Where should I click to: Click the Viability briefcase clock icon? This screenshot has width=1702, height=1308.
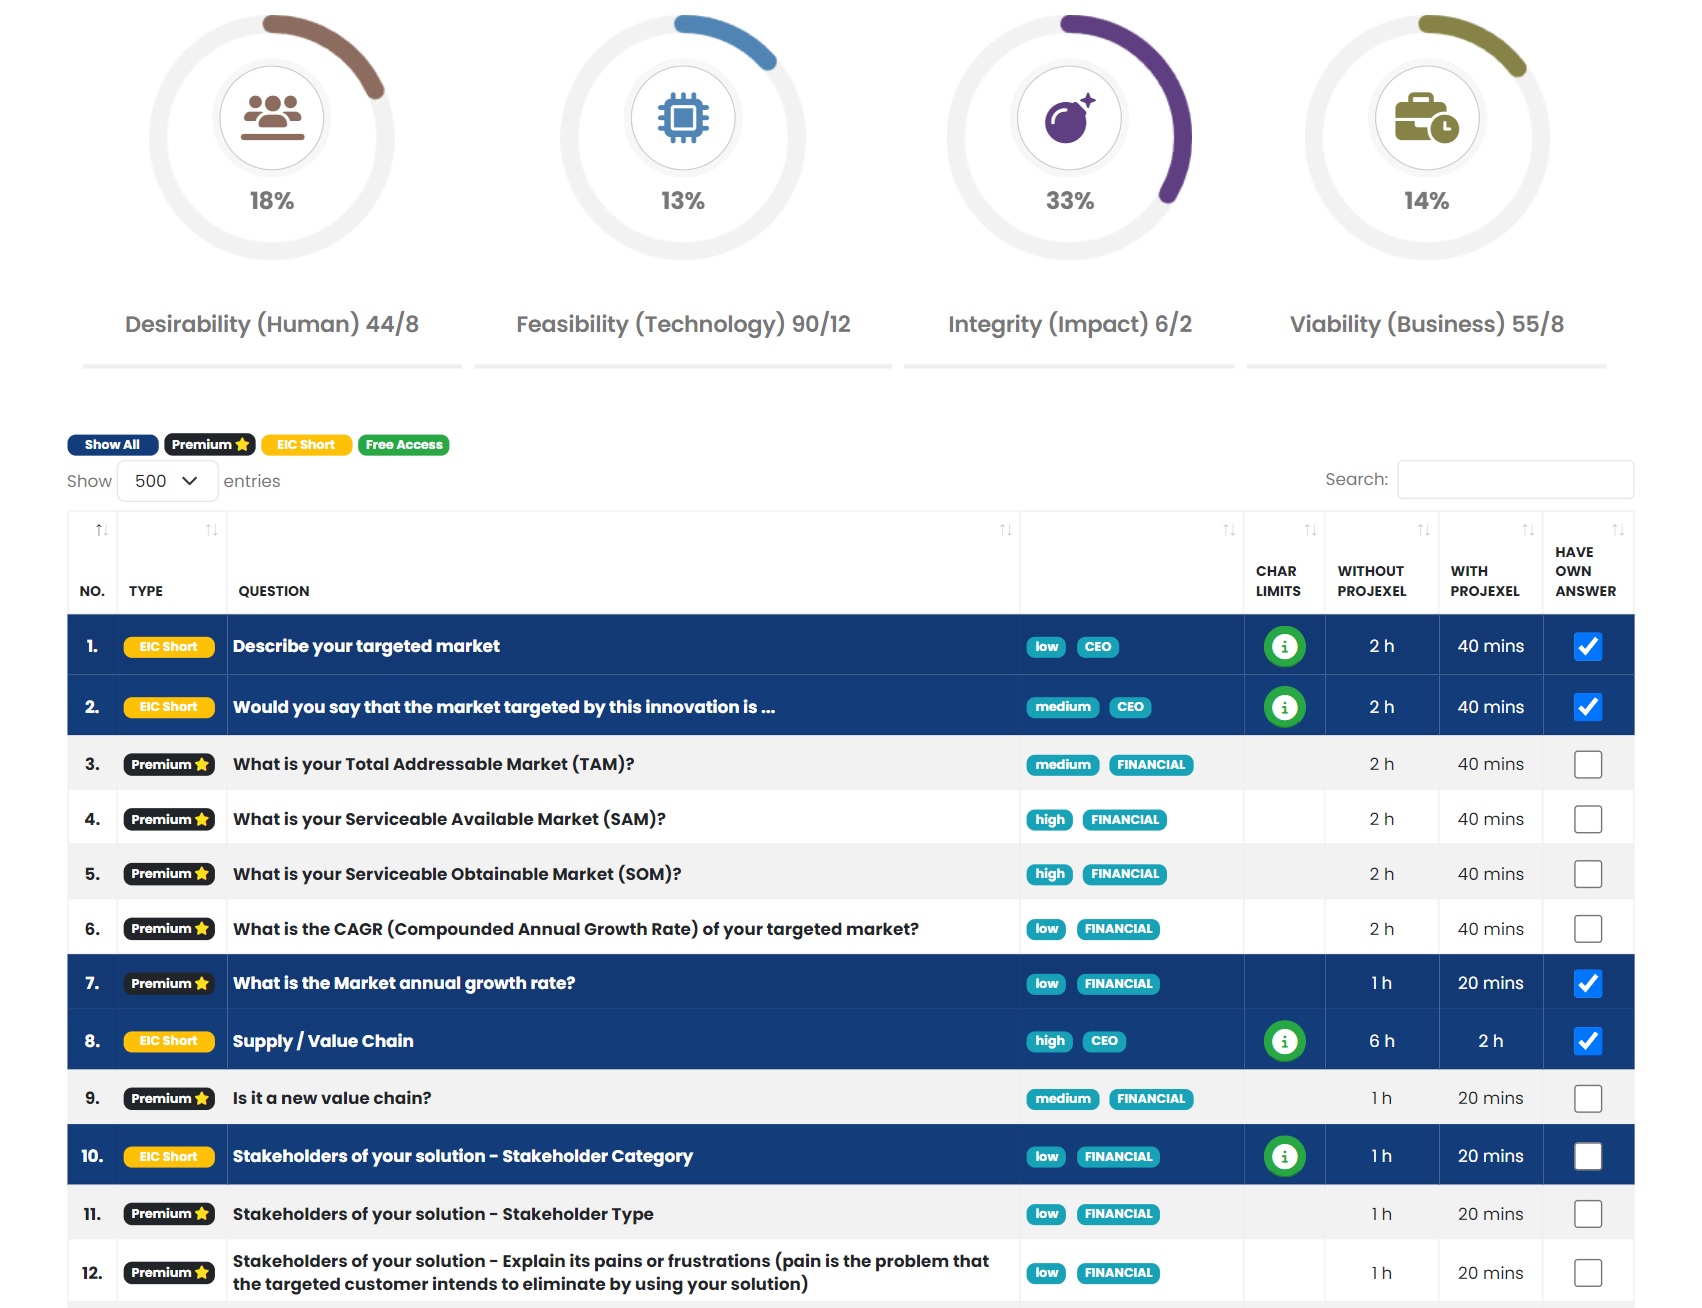(x=1426, y=118)
